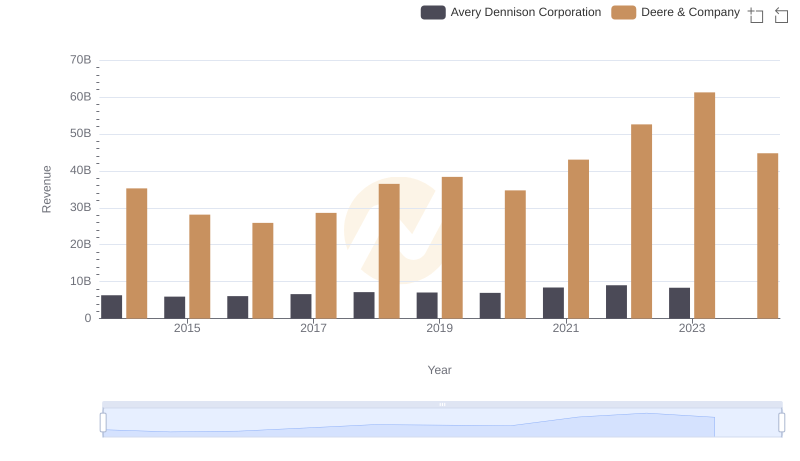Click the Deere & Company tan legend swatch

pyautogui.click(x=623, y=12)
